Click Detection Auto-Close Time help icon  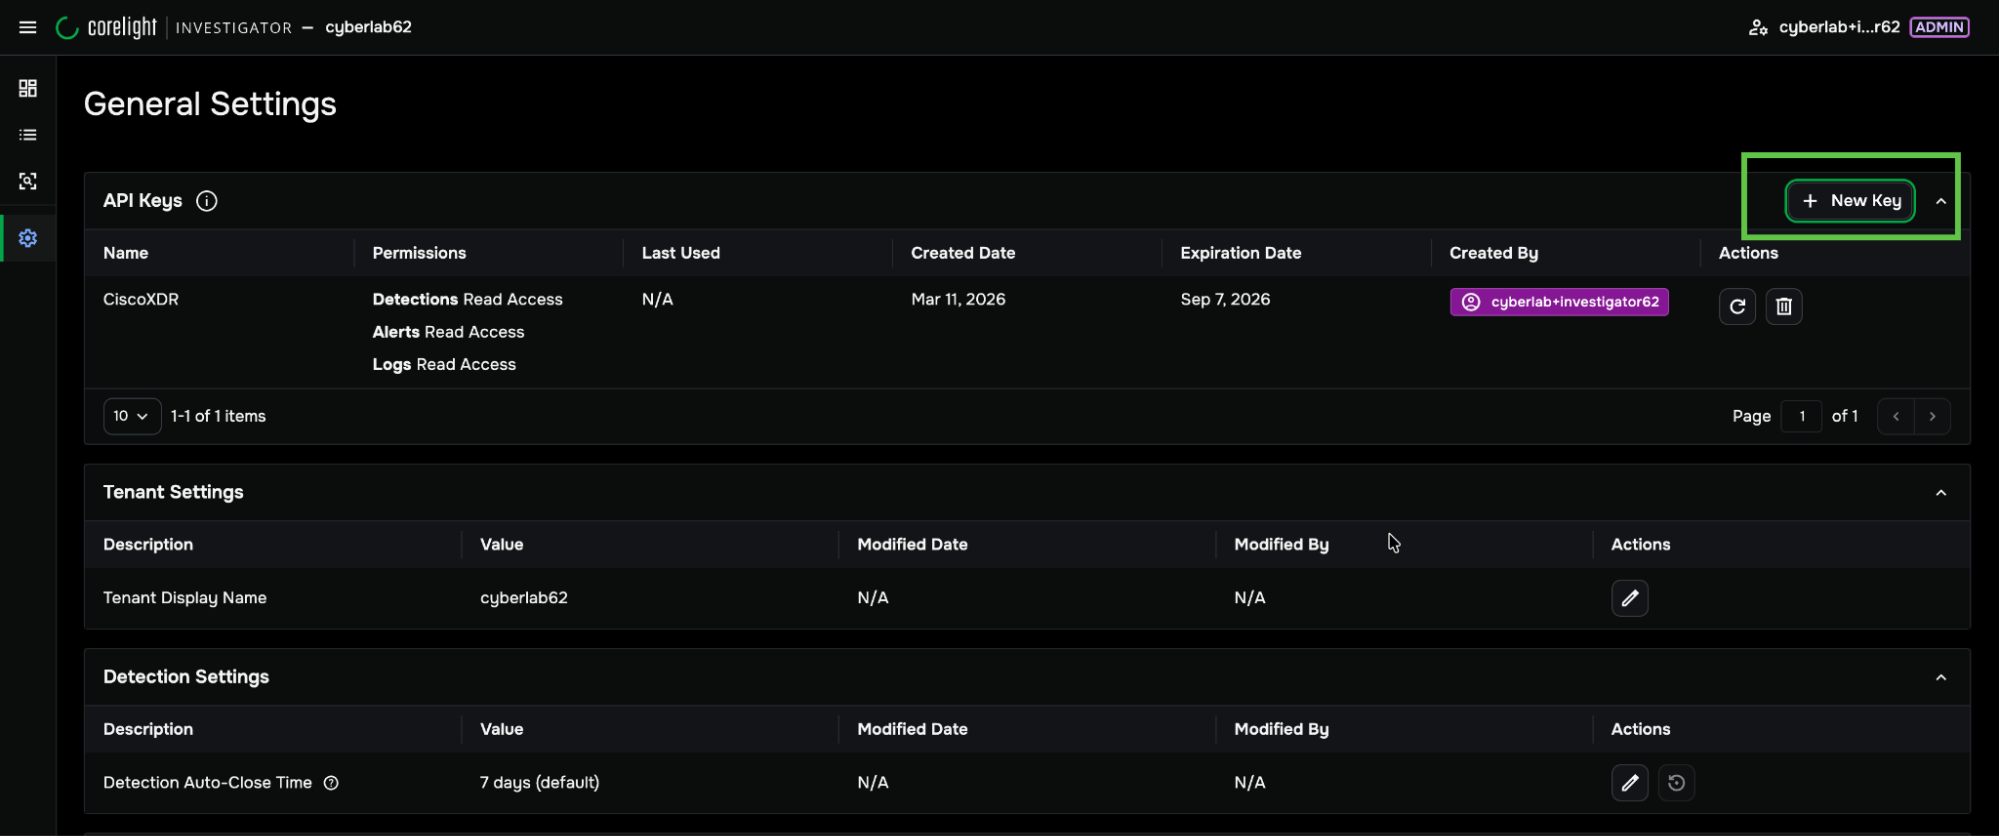tap(331, 783)
